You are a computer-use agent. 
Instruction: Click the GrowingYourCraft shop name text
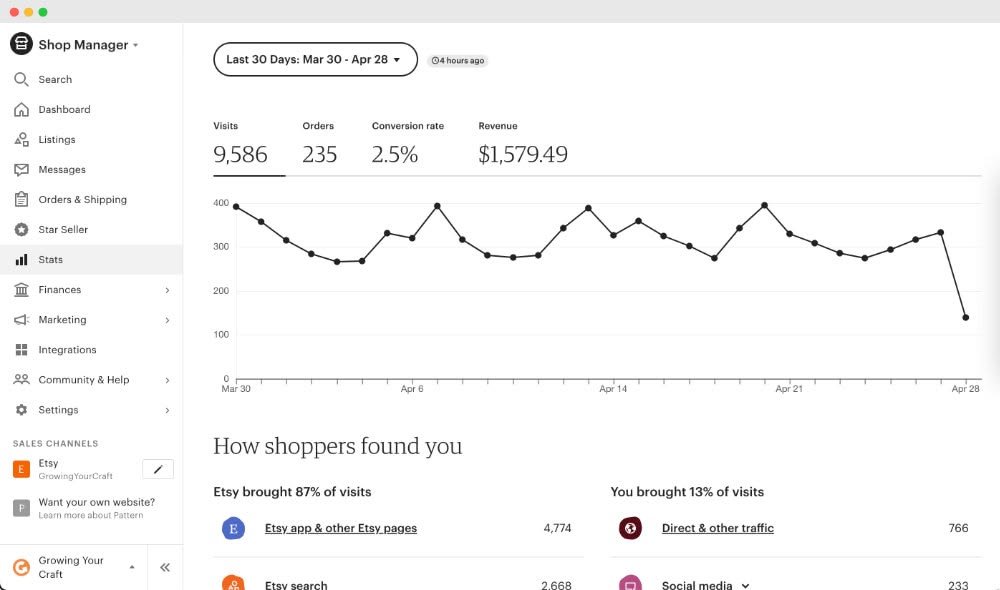75,476
